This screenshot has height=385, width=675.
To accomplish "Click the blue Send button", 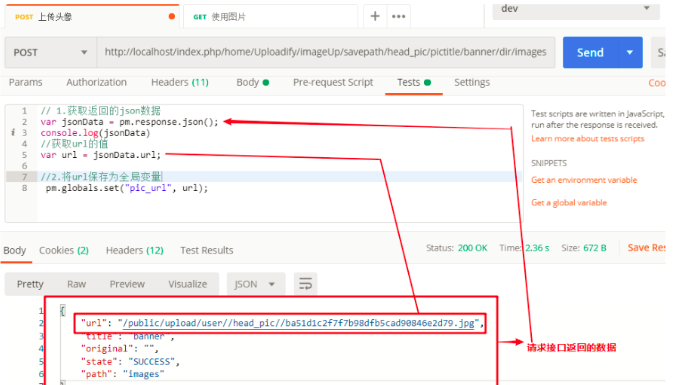I will [590, 53].
